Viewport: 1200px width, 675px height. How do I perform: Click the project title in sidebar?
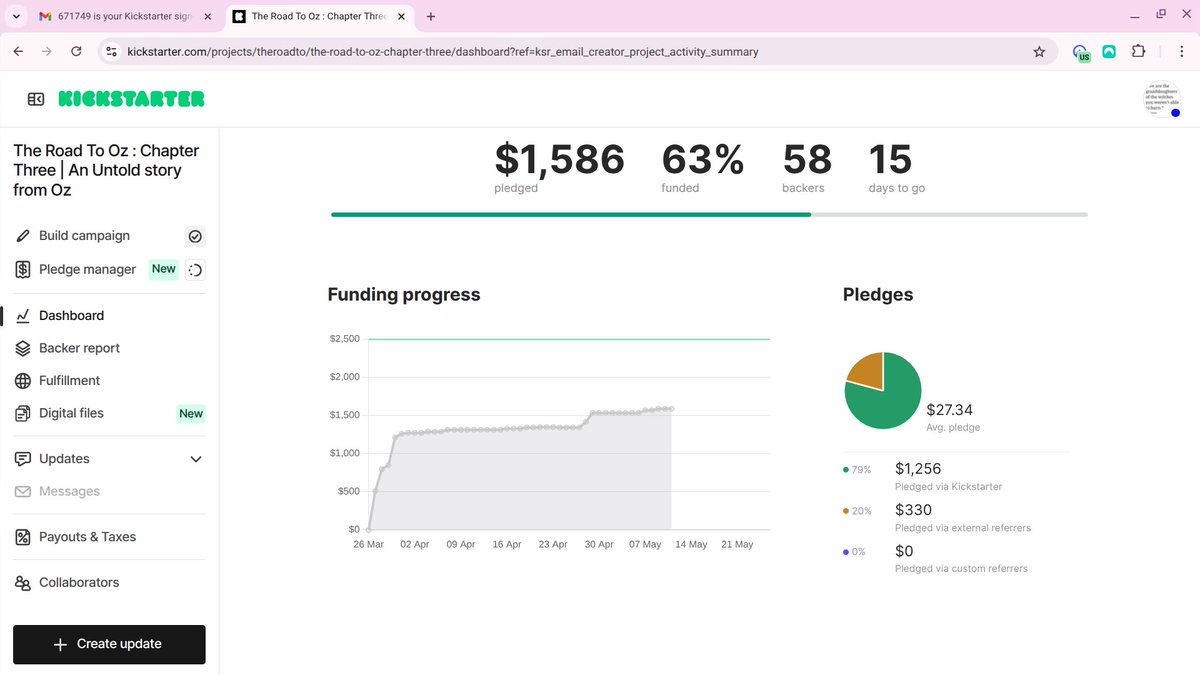[x=106, y=170]
